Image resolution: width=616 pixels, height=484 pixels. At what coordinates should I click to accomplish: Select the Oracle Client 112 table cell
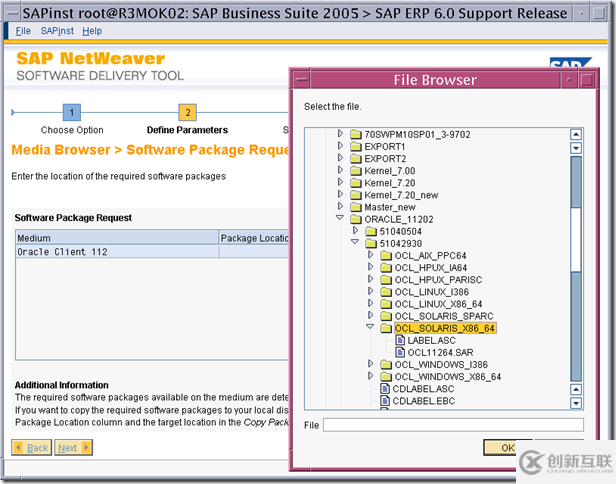(x=117, y=252)
